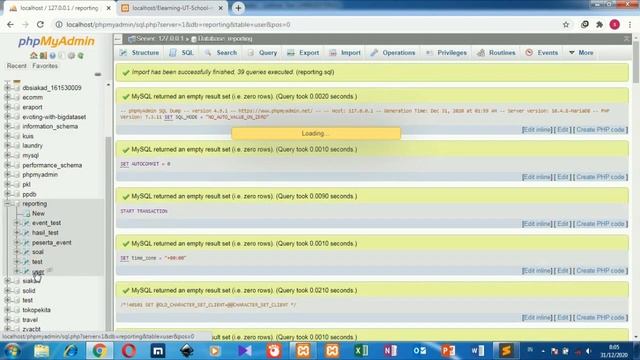The image size is (640, 360).
Task: Open the Query tab
Action: [262, 53]
